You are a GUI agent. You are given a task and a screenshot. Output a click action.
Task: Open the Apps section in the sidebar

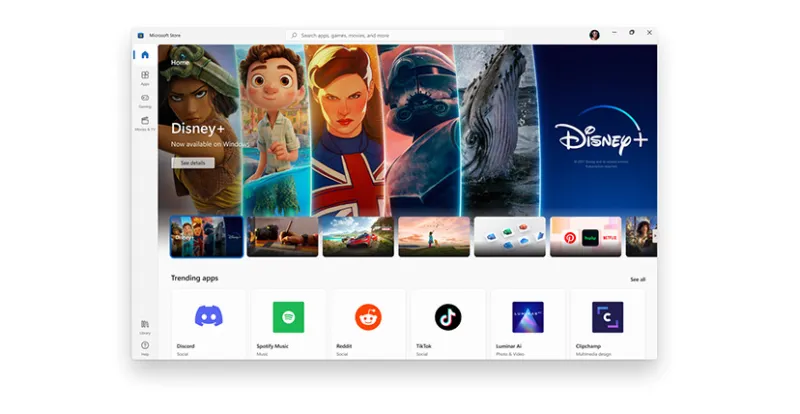click(145, 78)
